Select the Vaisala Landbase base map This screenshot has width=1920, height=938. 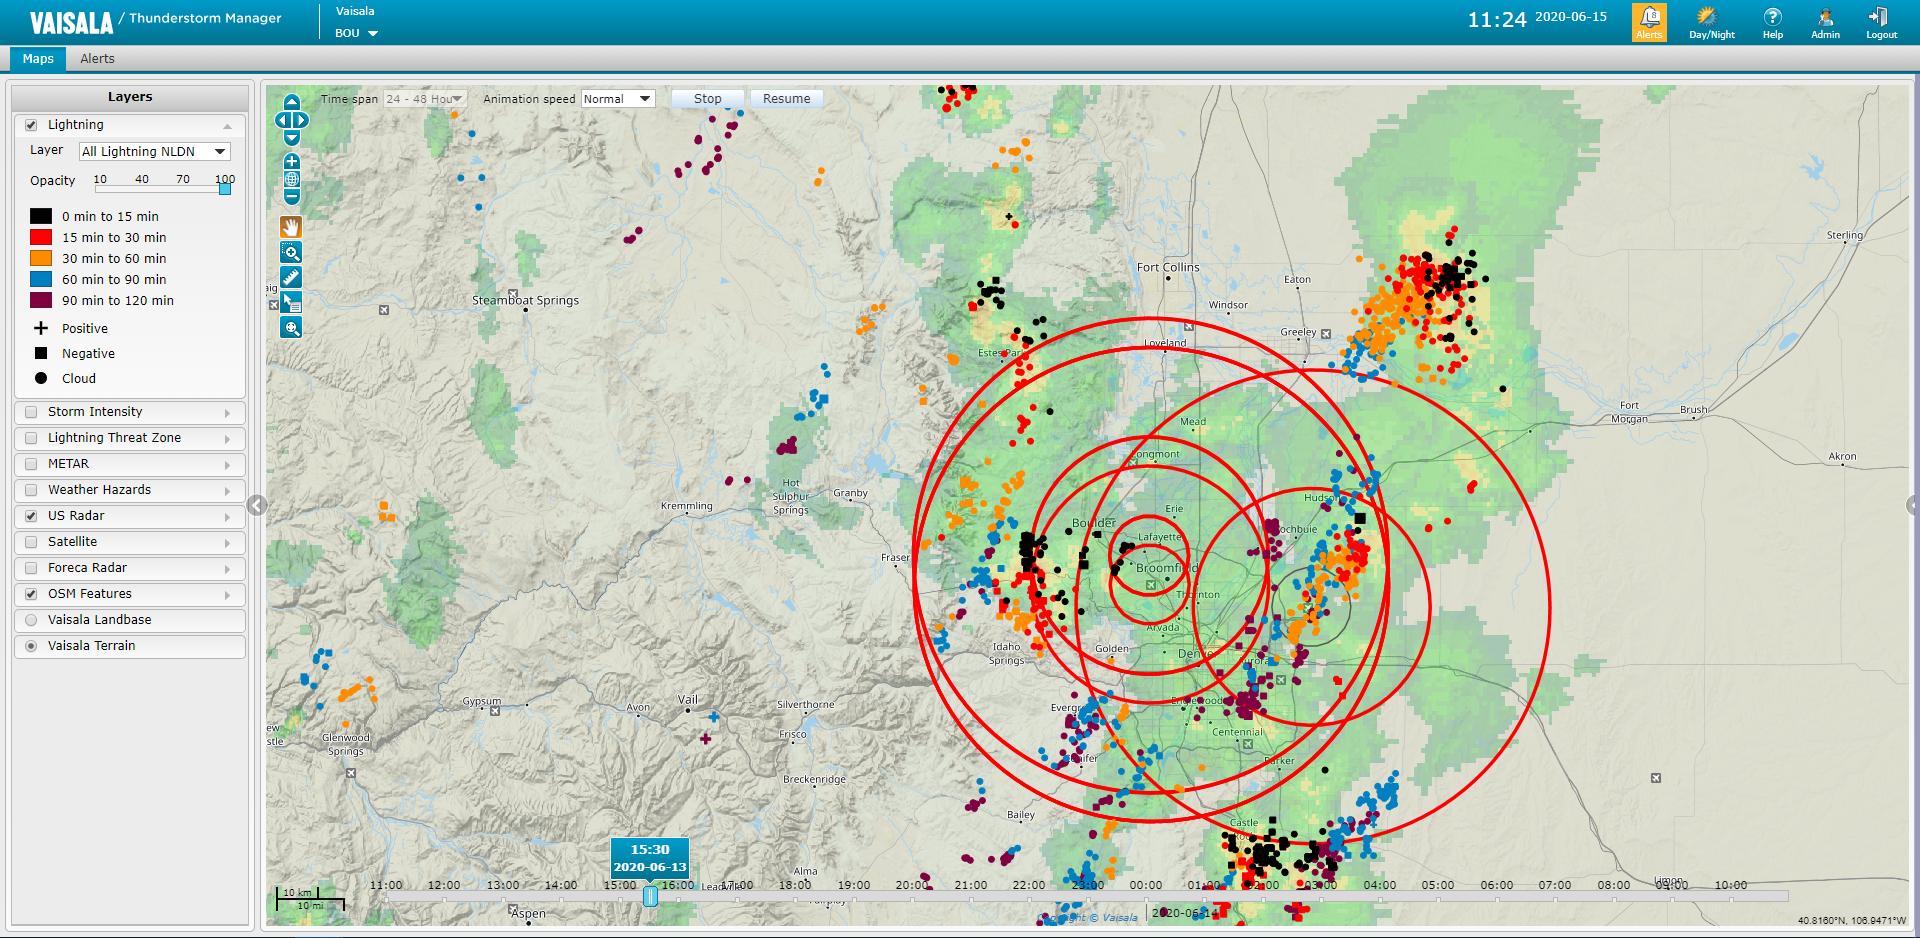pyautogui.click(x=31, y=620)
